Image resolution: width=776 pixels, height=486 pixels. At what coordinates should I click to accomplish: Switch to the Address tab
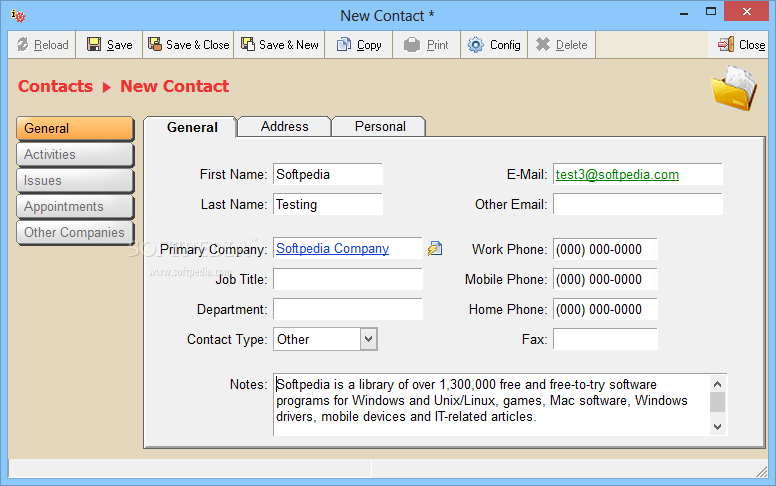pos(285,127)
